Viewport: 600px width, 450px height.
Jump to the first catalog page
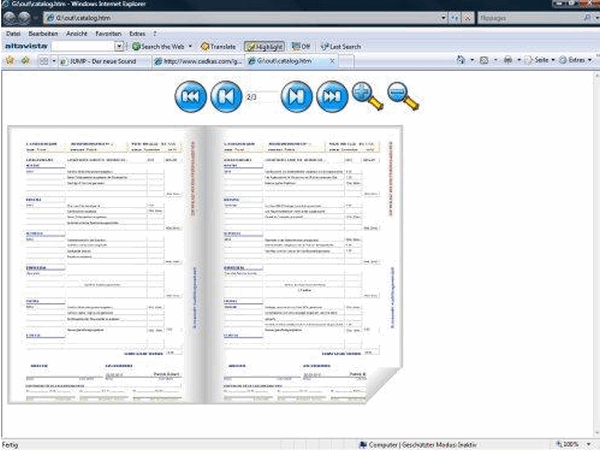190,97
